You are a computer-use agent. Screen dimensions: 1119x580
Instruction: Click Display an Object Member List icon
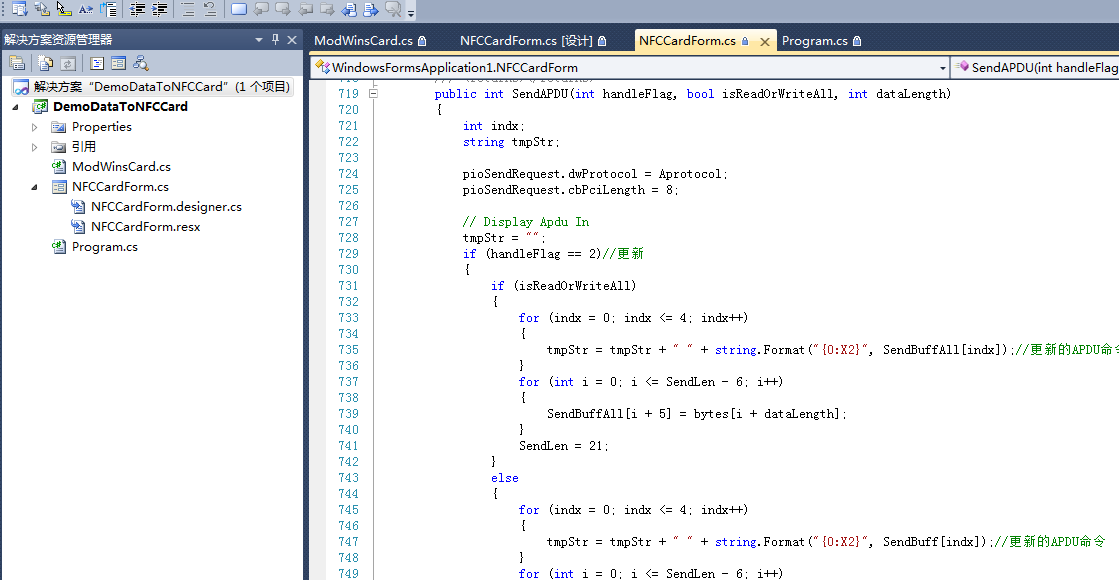tap(20, 9)
